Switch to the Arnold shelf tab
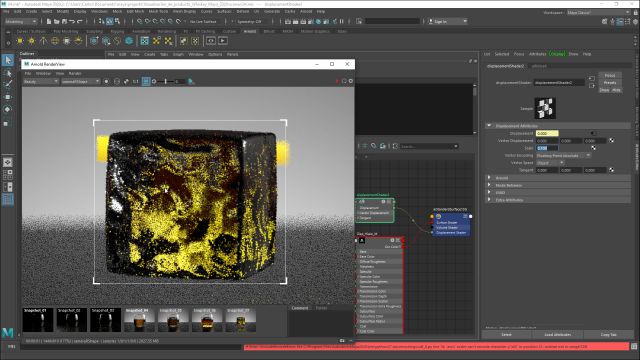 (x=249, y=31)
